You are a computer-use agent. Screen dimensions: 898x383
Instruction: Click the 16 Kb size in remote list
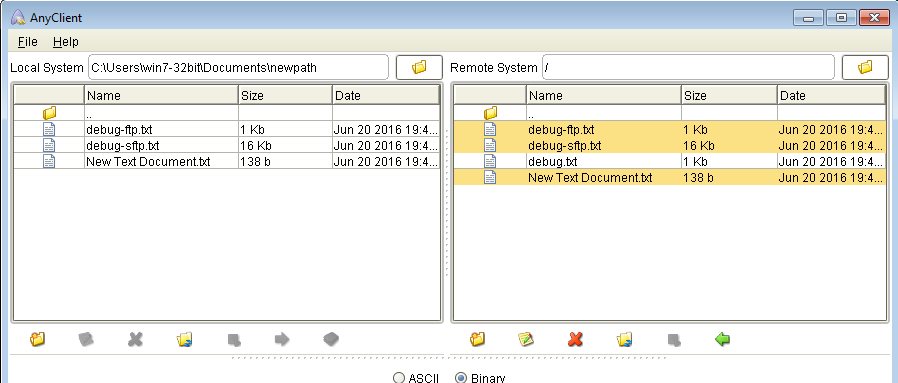click(x=699, y=145)
